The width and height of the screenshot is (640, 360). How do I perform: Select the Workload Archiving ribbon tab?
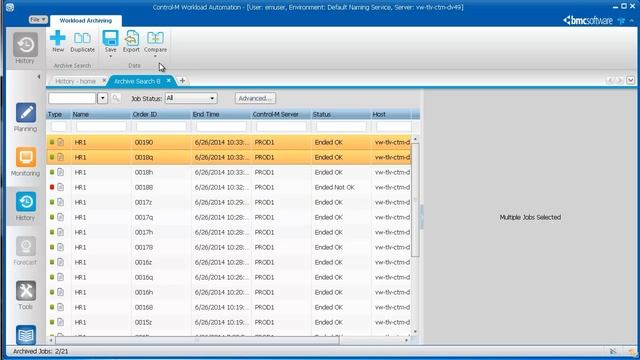pyautogui.click(x=86, y=20)
